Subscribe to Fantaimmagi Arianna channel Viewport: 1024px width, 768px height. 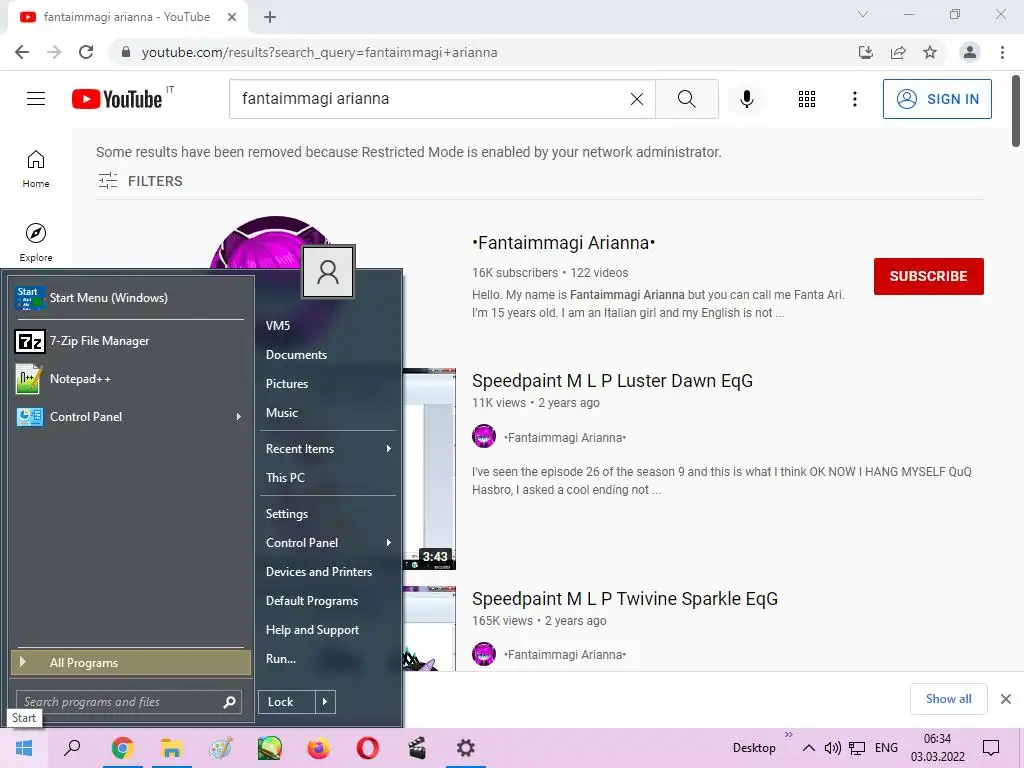tap(928, 276)
